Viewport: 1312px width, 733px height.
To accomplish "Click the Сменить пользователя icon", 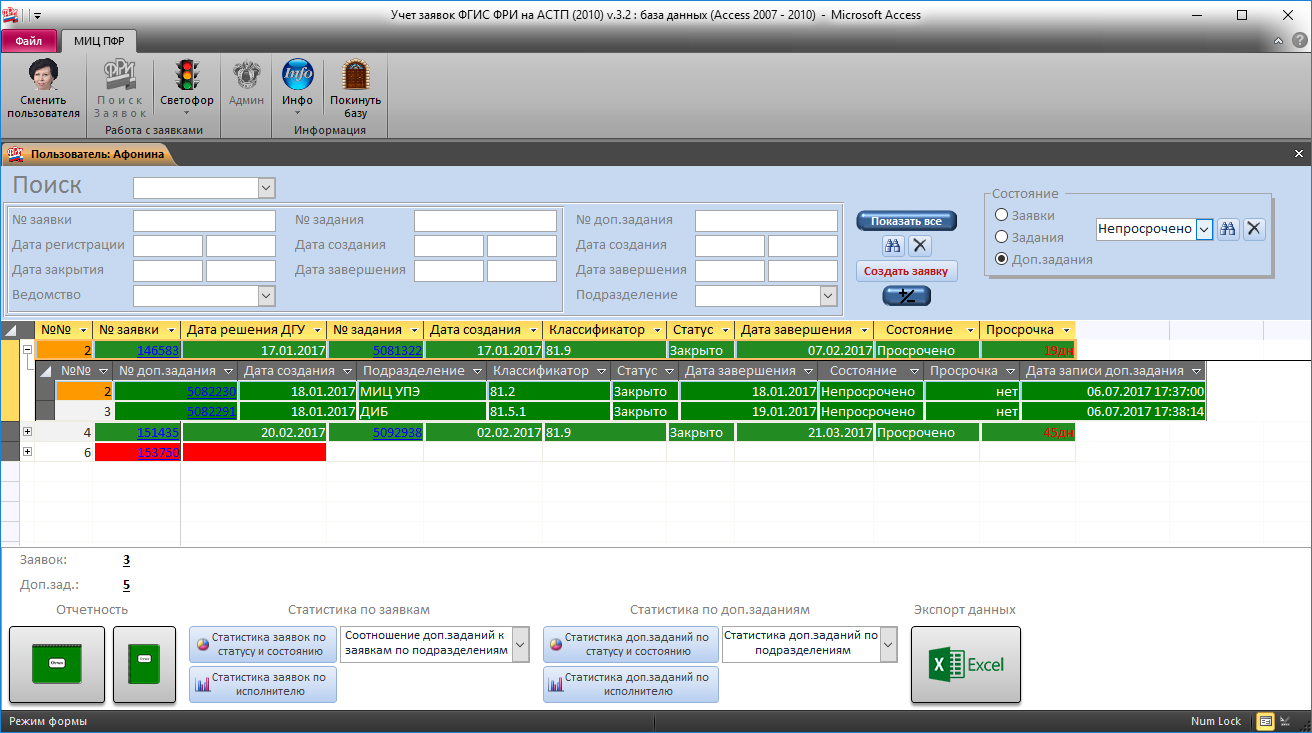I will [43, 77].
